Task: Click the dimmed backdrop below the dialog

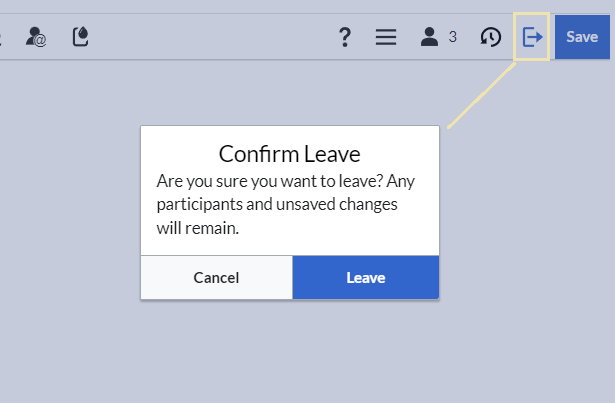Action: click(290, 350)
